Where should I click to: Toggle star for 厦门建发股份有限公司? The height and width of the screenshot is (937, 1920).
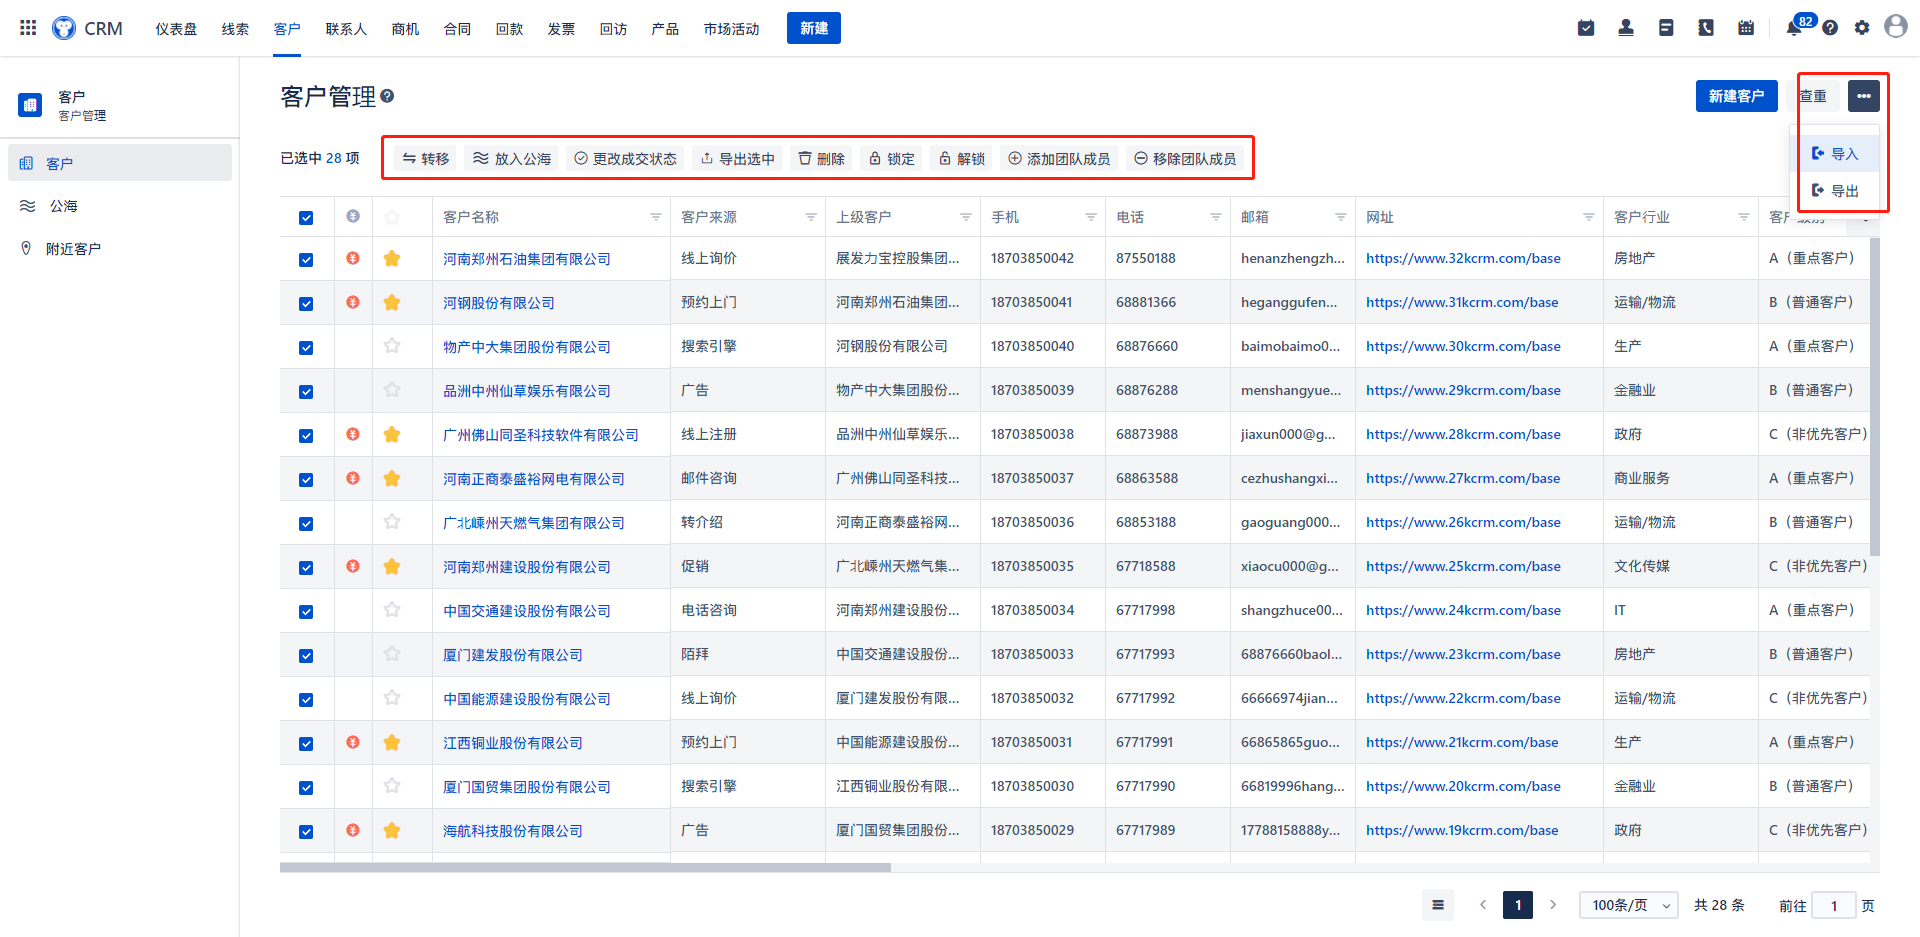(392, 654)
